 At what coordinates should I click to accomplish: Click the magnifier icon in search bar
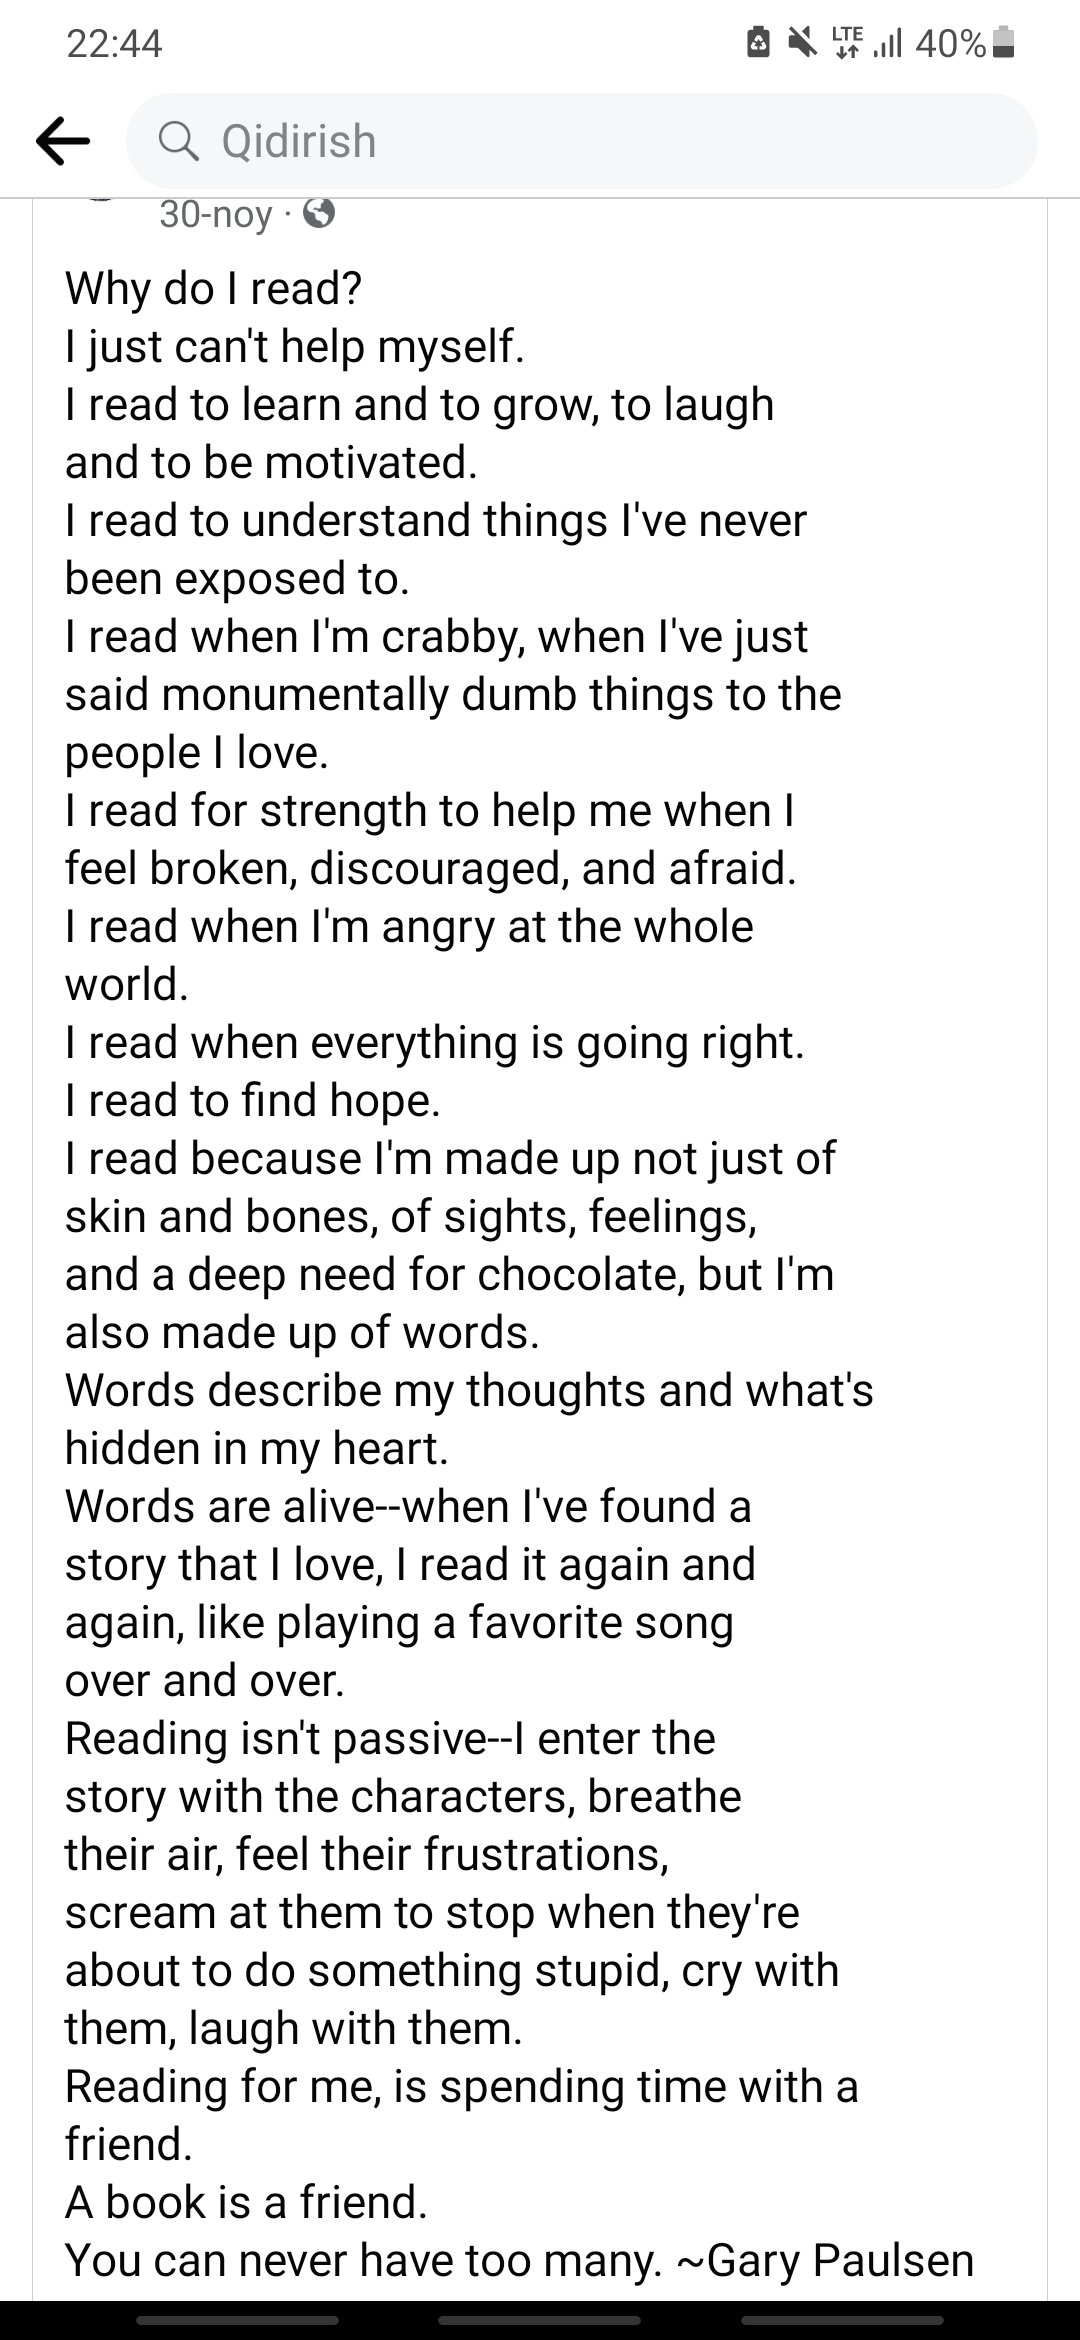pyautogui.click(x=179, y=141)
